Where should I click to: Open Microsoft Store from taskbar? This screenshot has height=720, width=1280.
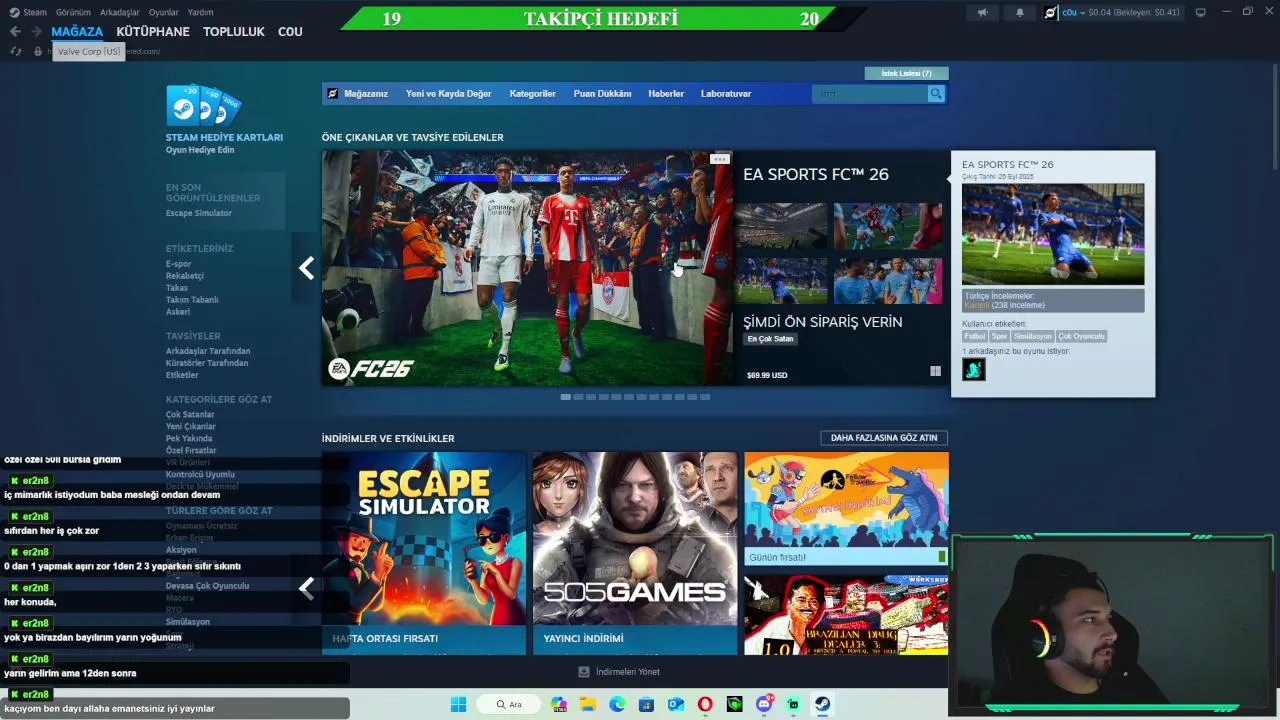click(x=646, y=704)
